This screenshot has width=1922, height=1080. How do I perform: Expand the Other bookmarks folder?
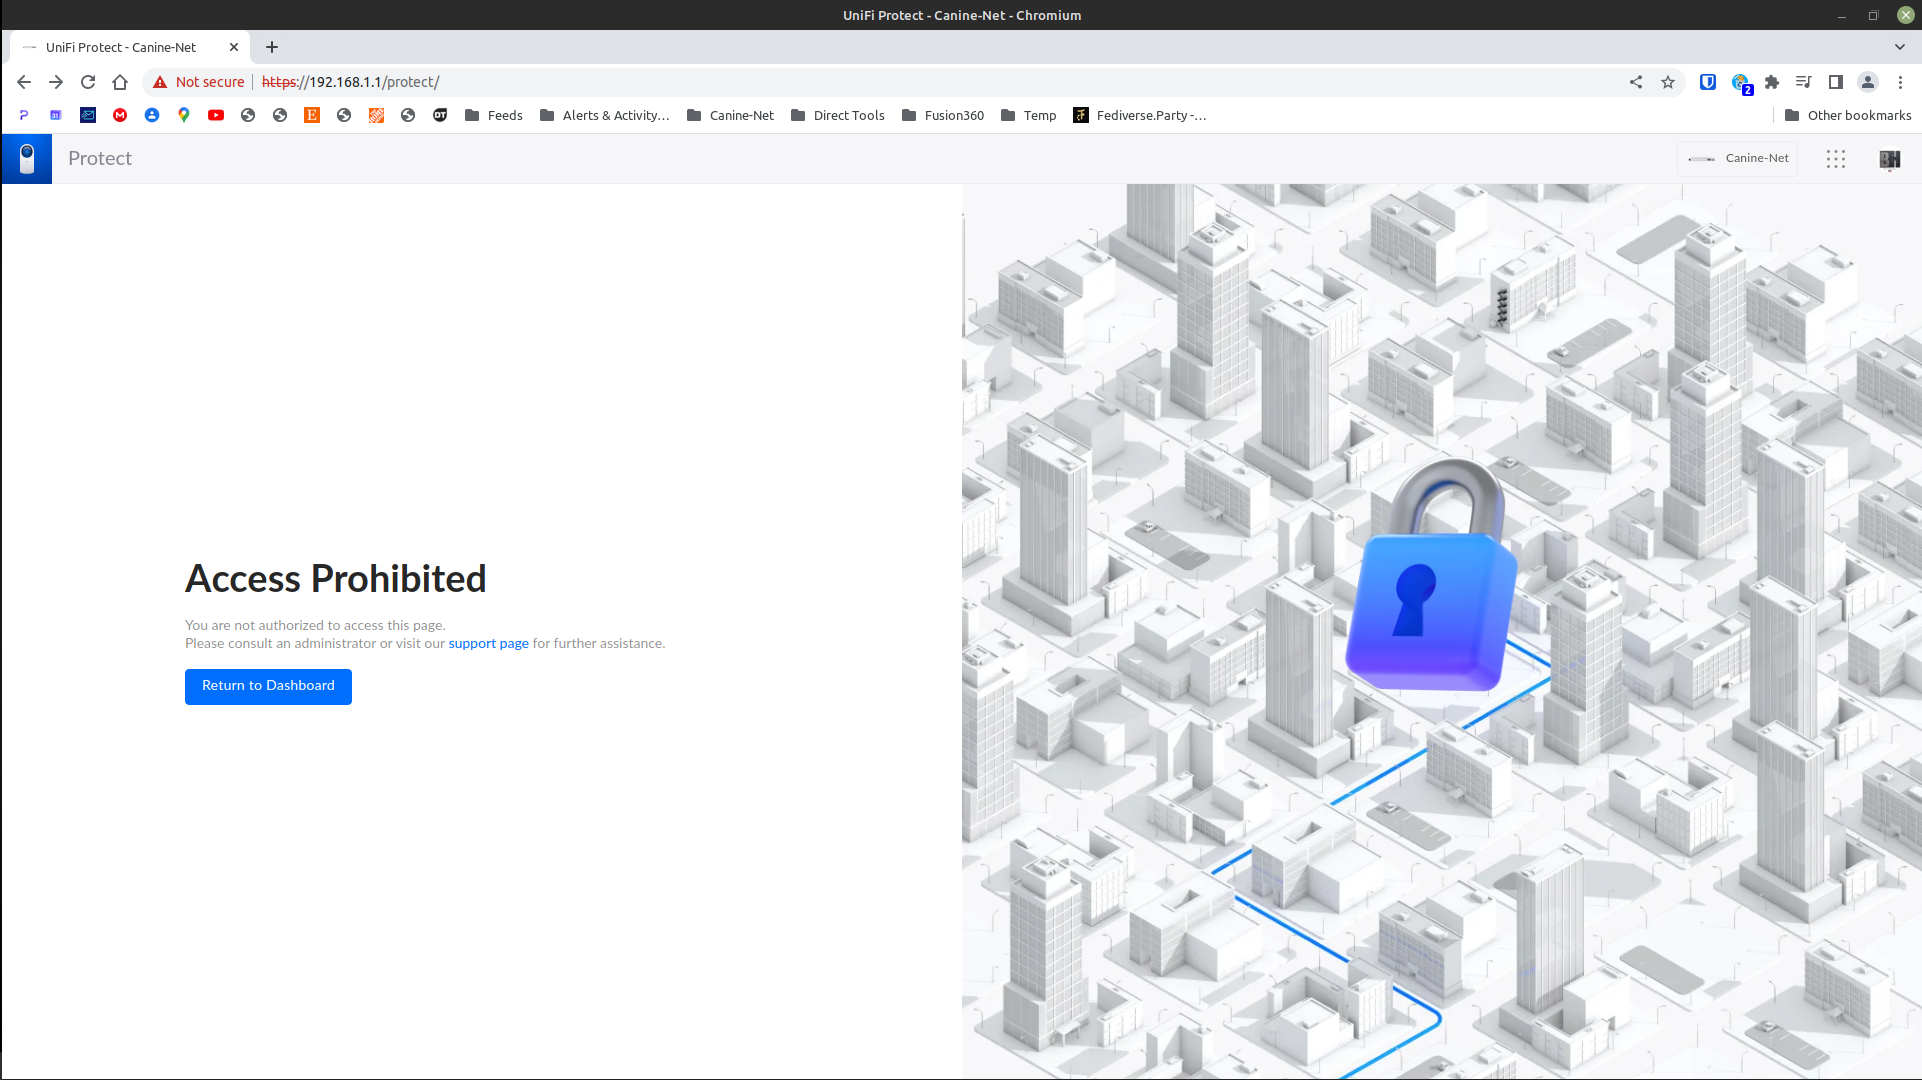(x=1848, y=115)
